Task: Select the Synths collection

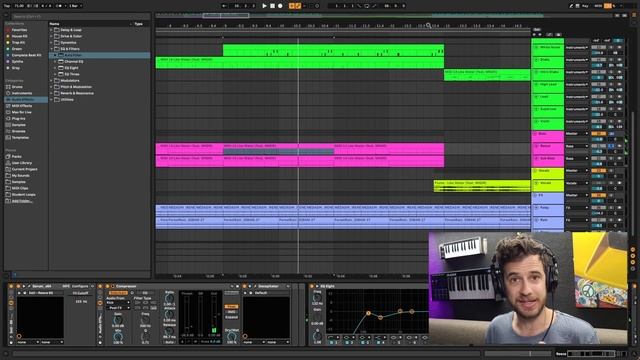Action: pos(18,62)
